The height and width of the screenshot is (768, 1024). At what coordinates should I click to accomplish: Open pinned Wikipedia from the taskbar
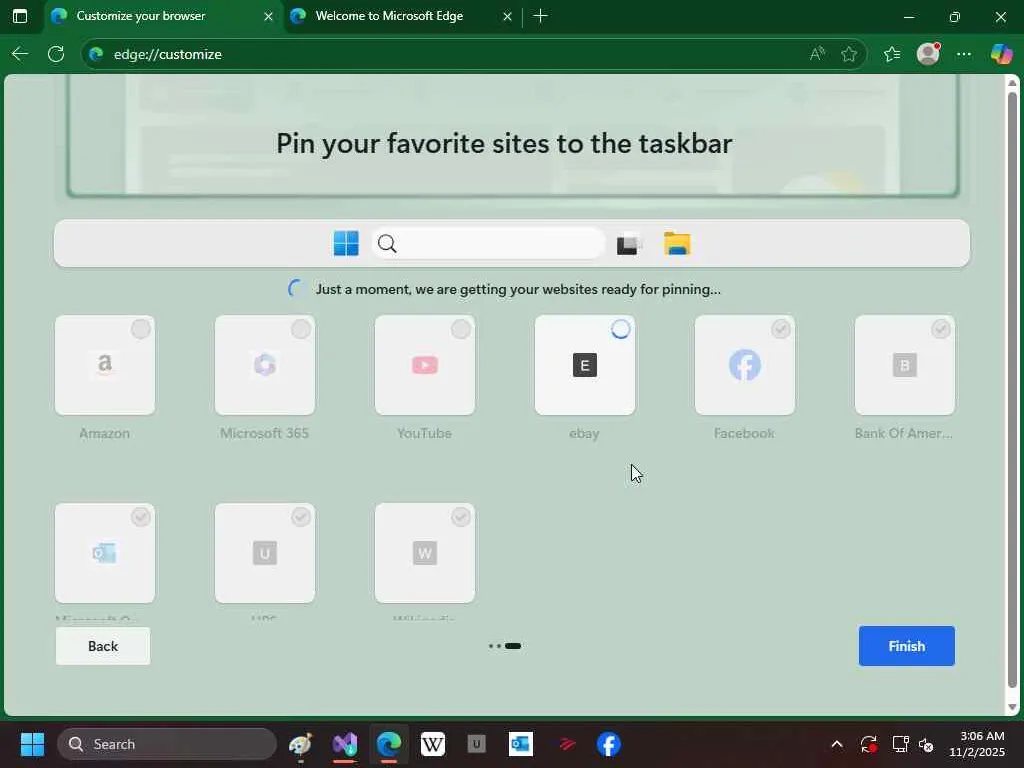pyautogui.click(x=432, y=744)
